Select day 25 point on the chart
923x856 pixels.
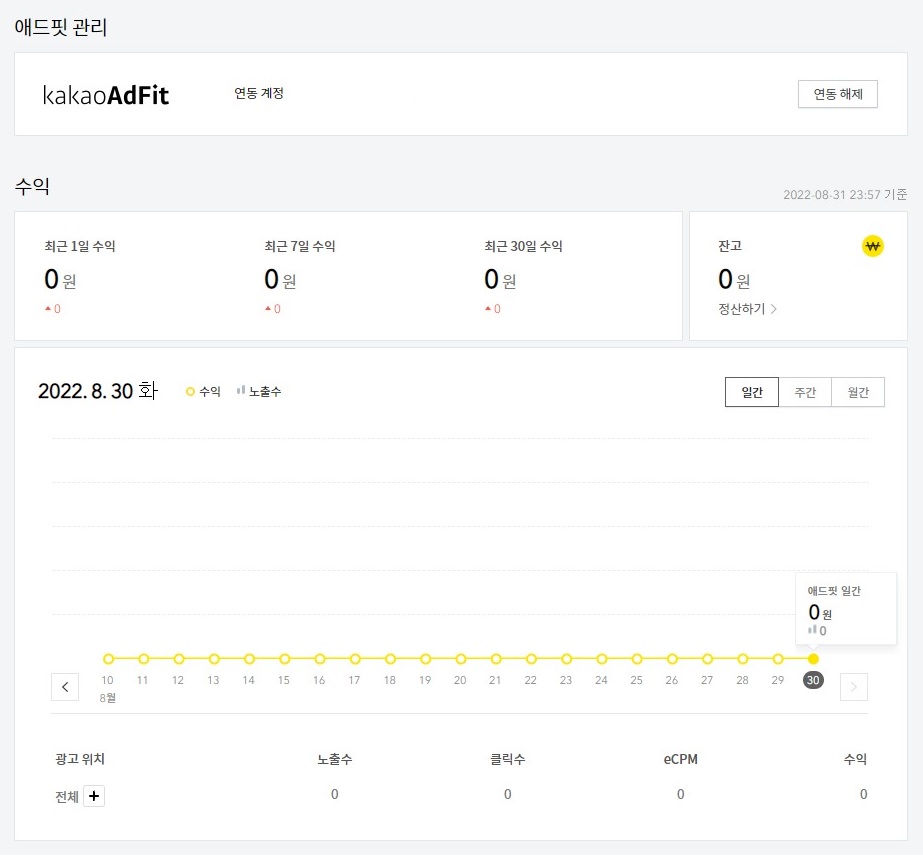[637, 659]
